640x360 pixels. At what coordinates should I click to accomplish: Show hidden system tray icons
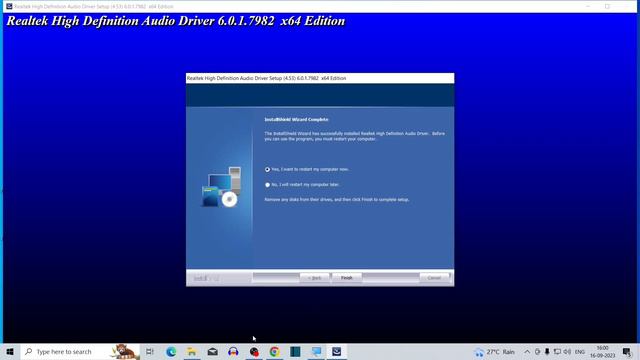pos(527,351)
